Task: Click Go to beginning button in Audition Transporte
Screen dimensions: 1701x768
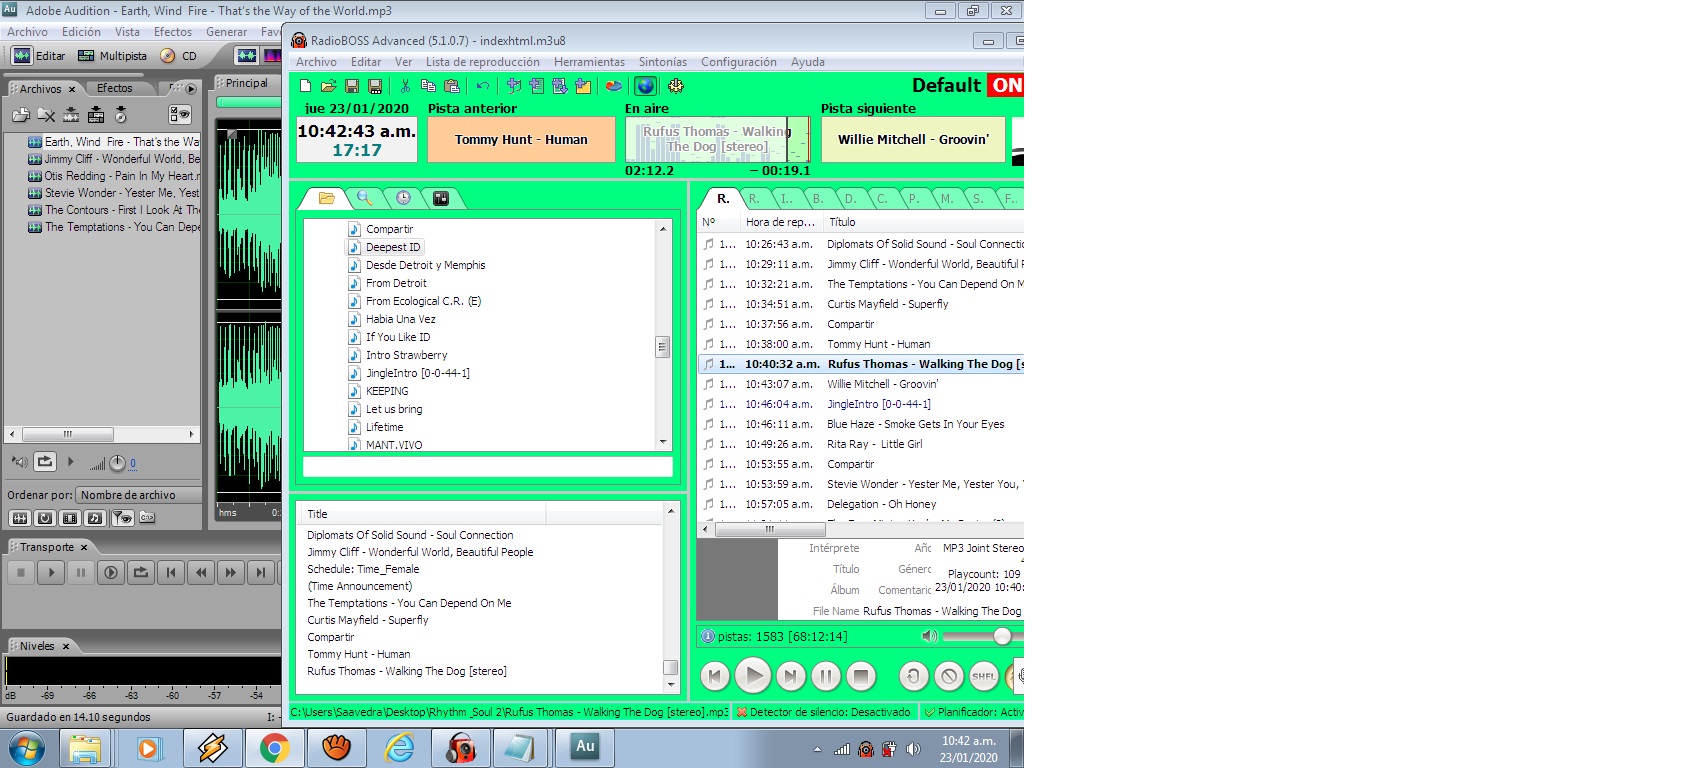Action: coord(171,572)
